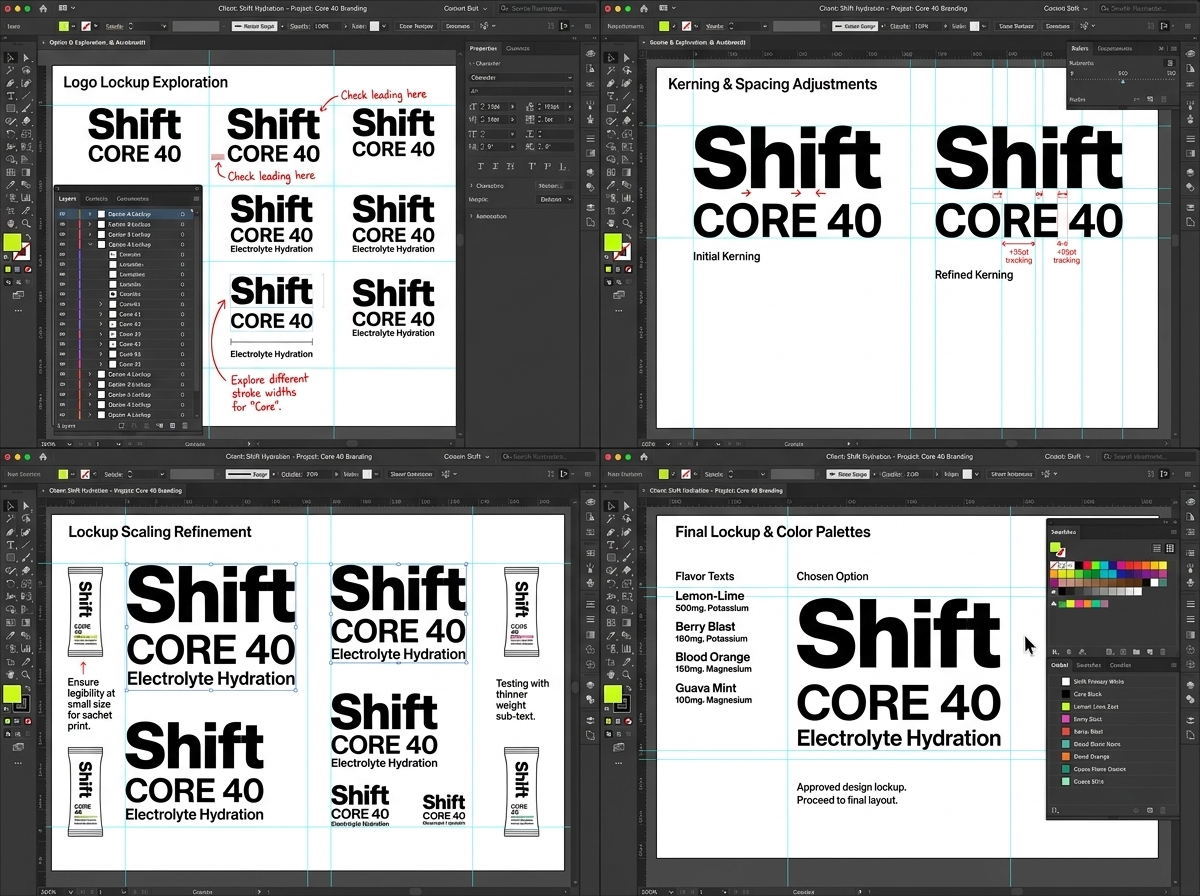Screen dimensions: 1200x896
Task: Expand the Core 42 sublayer
Action: coord(101,324)
